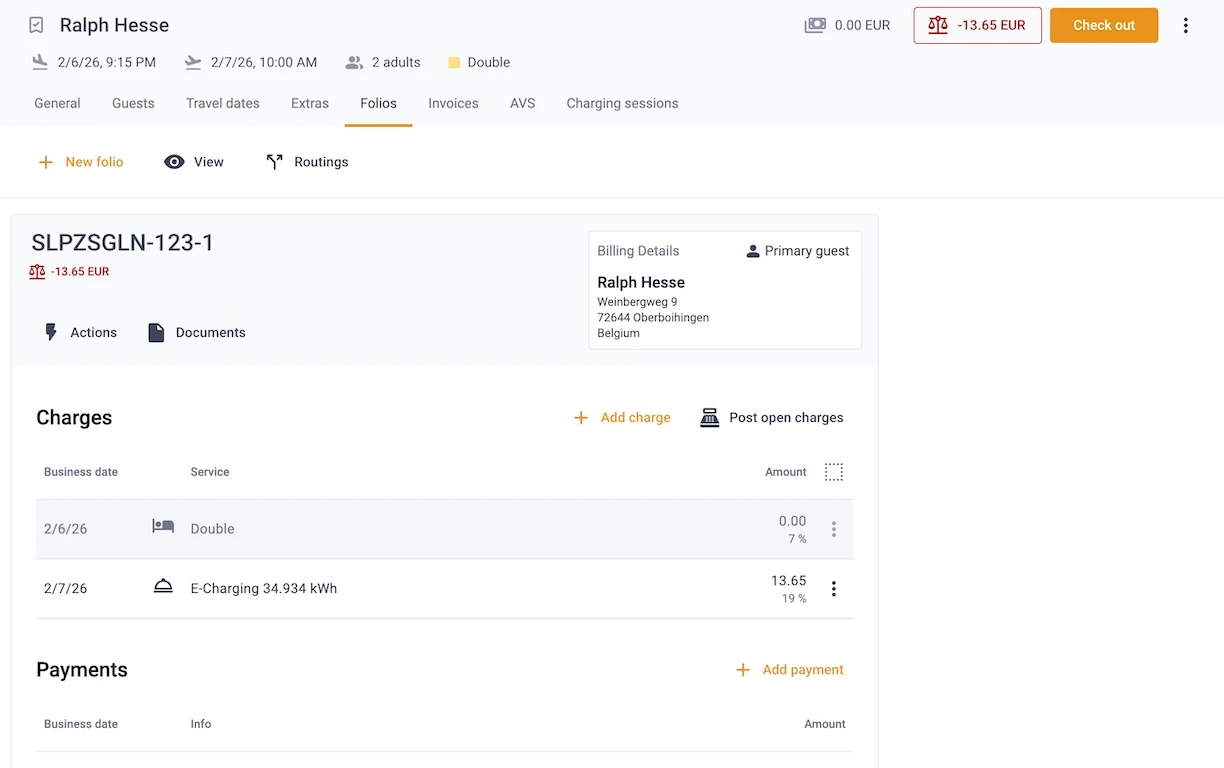Screen dimensions: 1224x768
Task: Open the column settings icon next to Amount
Action: pos(833,471)
